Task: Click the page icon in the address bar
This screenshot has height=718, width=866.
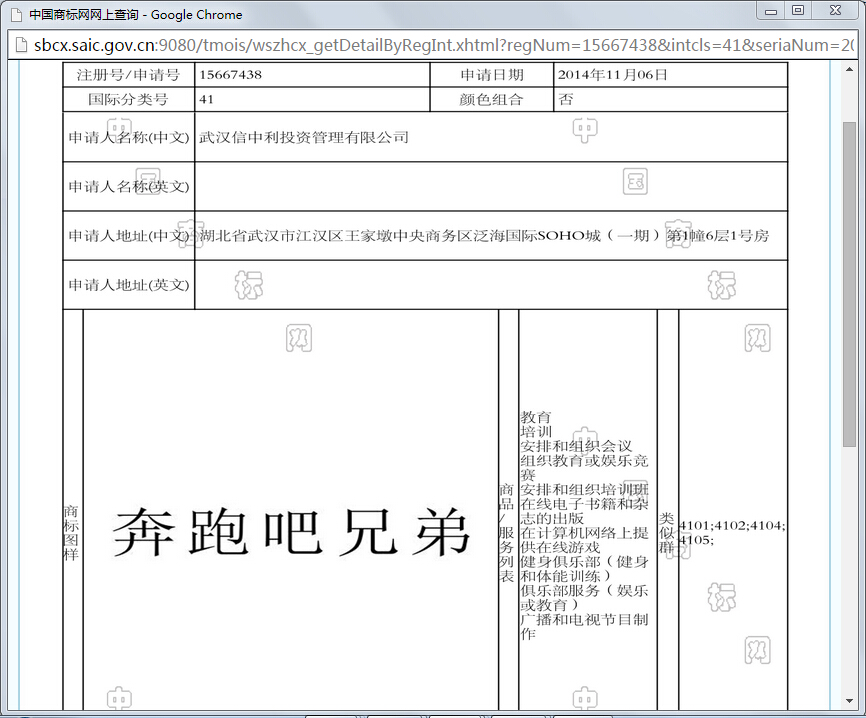Action: (21, 45)
